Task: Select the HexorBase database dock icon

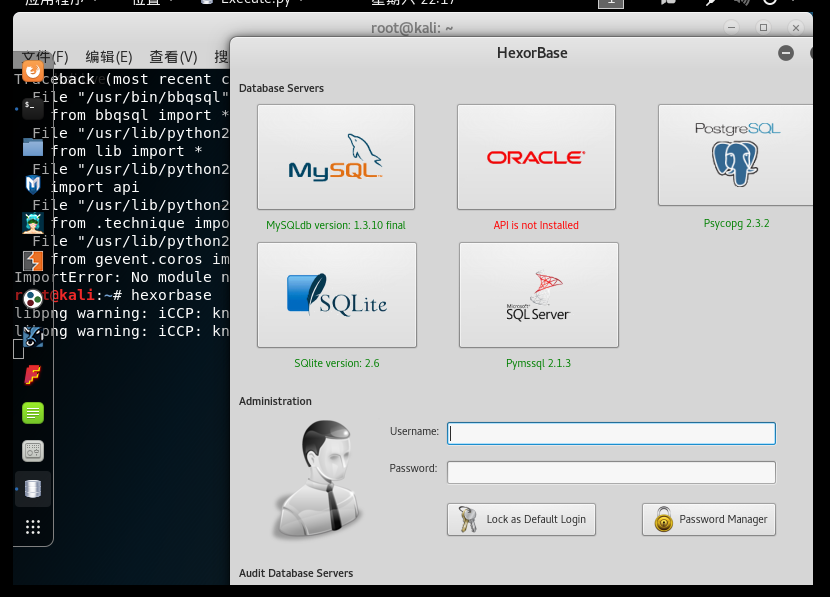Action: tap(33, 489)
